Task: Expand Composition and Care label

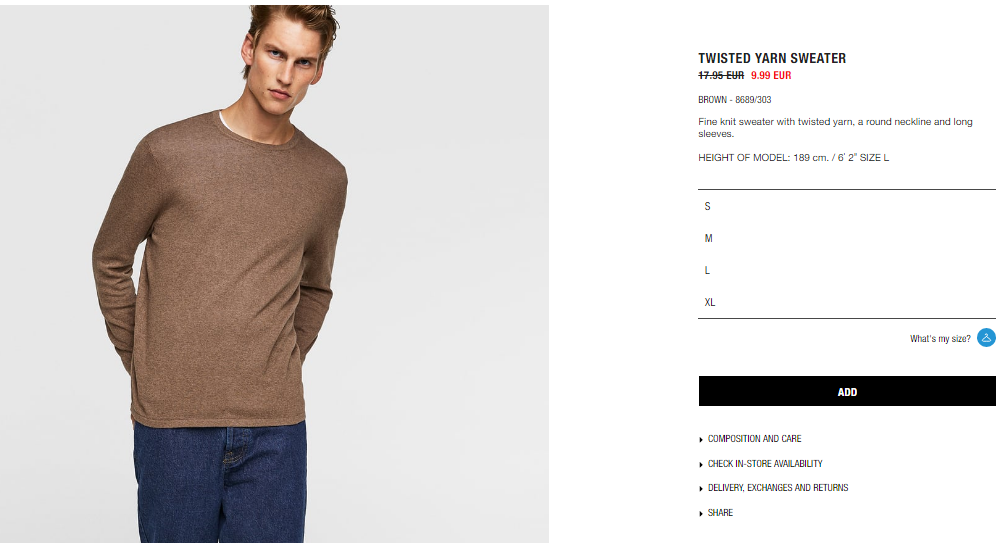Action: tap(755, 439)
